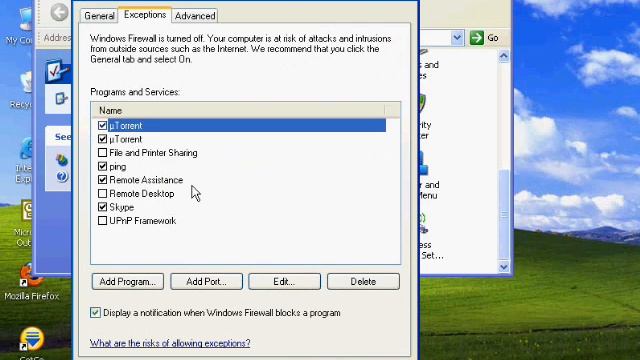Uncheck the highlighted µTorrent entry checkbox
Image resolution: width=640 pixels, height=360 pixels.
tap(102, 125)
